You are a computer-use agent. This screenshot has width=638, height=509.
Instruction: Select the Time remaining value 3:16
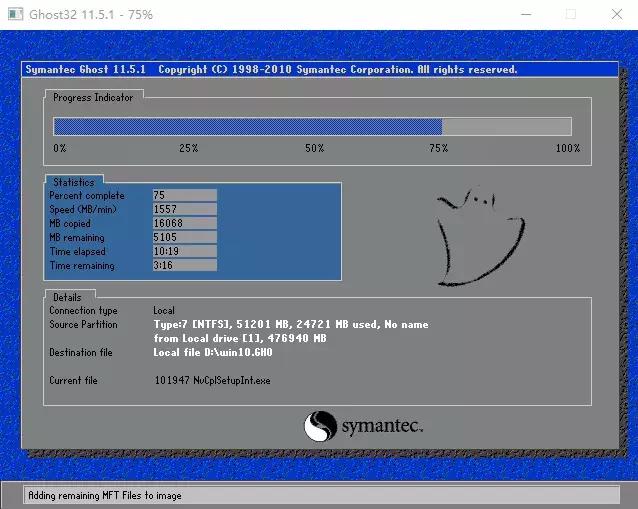coord(185,265)
